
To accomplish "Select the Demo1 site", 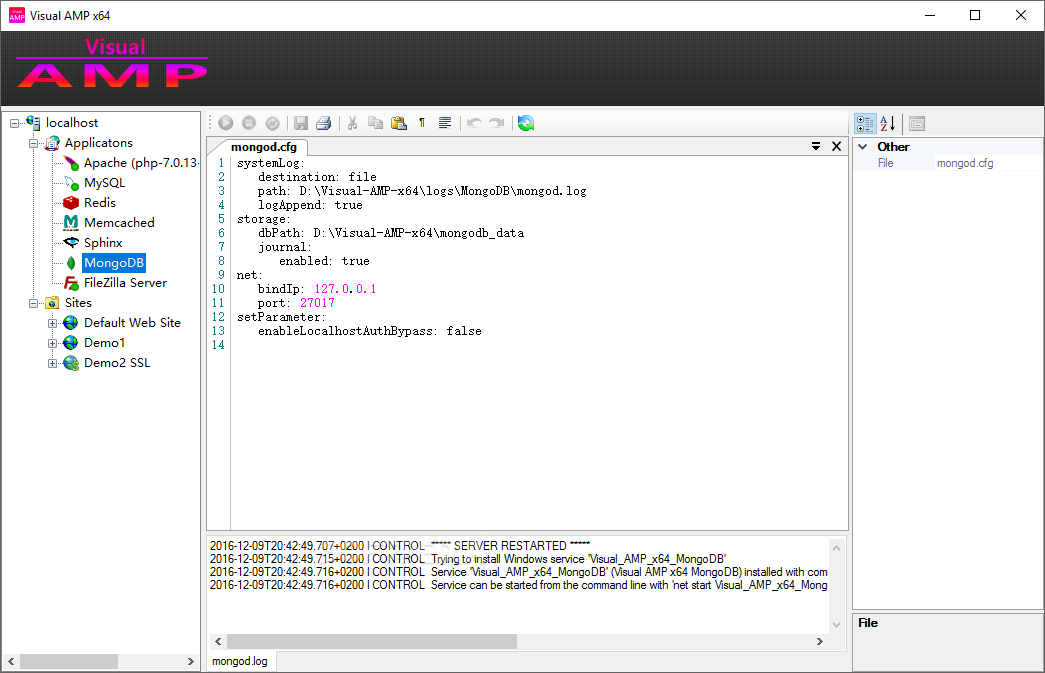I will [x=105, y=342].
